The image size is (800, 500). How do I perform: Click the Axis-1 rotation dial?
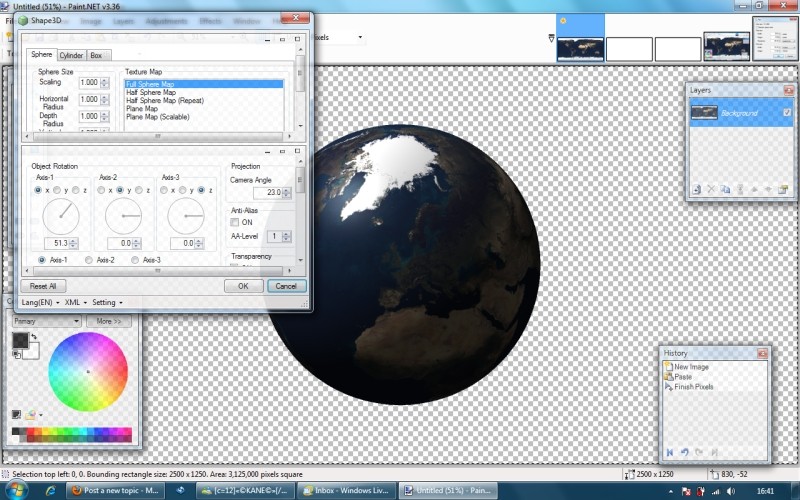coord(61,216)
